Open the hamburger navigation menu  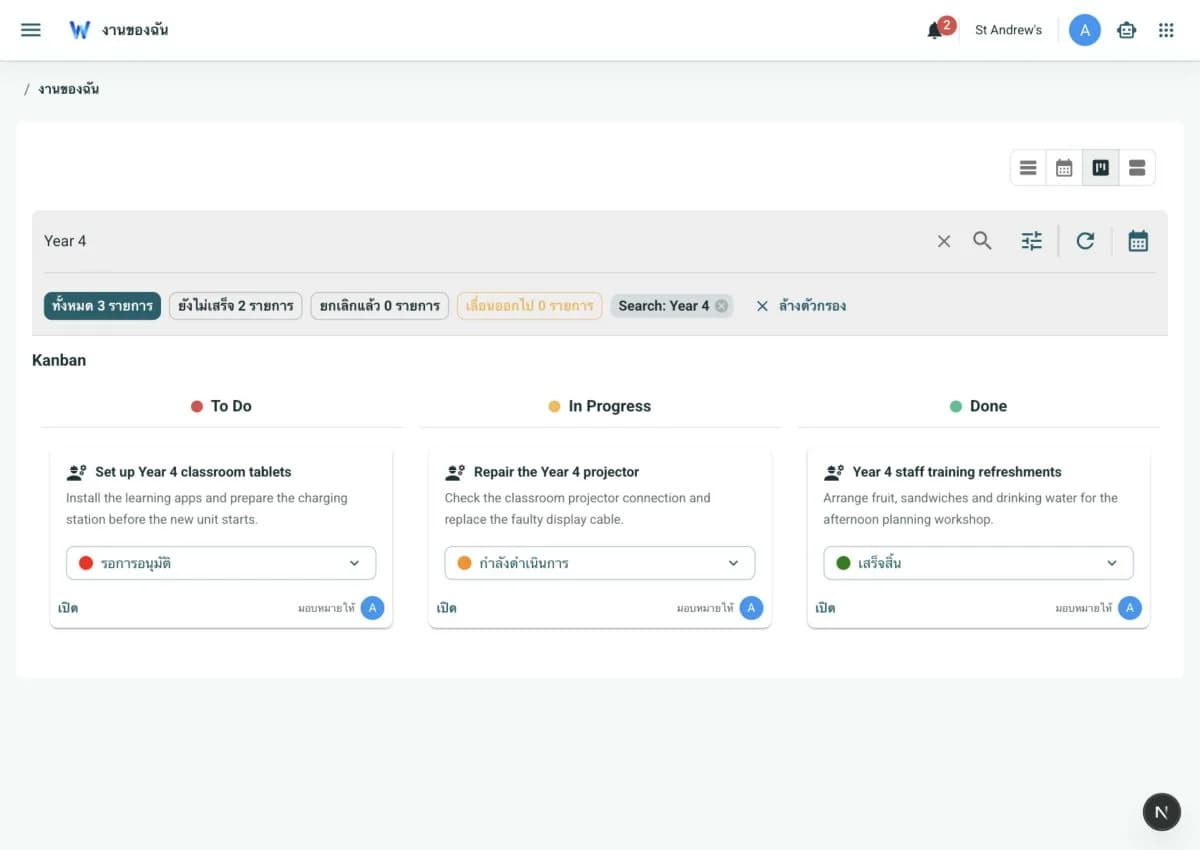[31, 30]
